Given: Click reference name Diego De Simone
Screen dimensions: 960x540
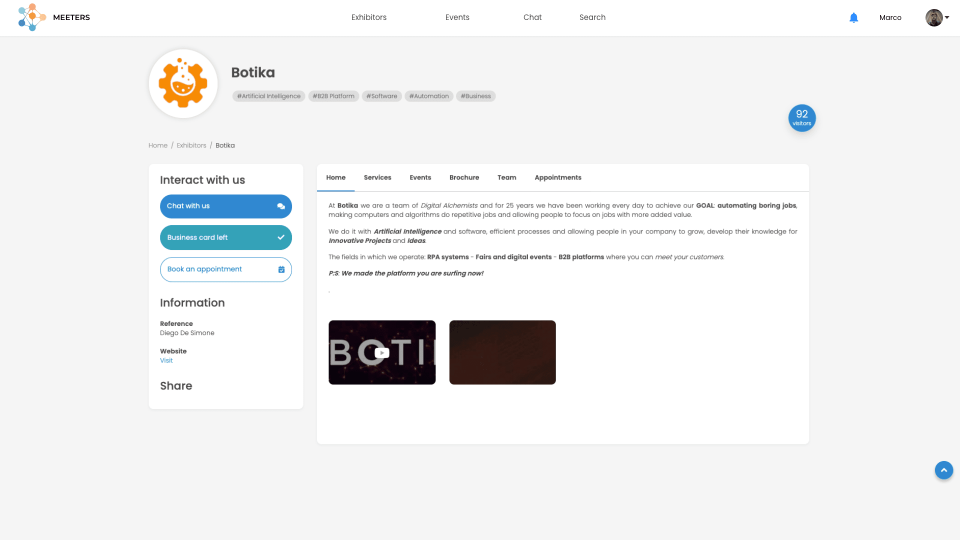Looking at the screenshot, I should point(187,333).
